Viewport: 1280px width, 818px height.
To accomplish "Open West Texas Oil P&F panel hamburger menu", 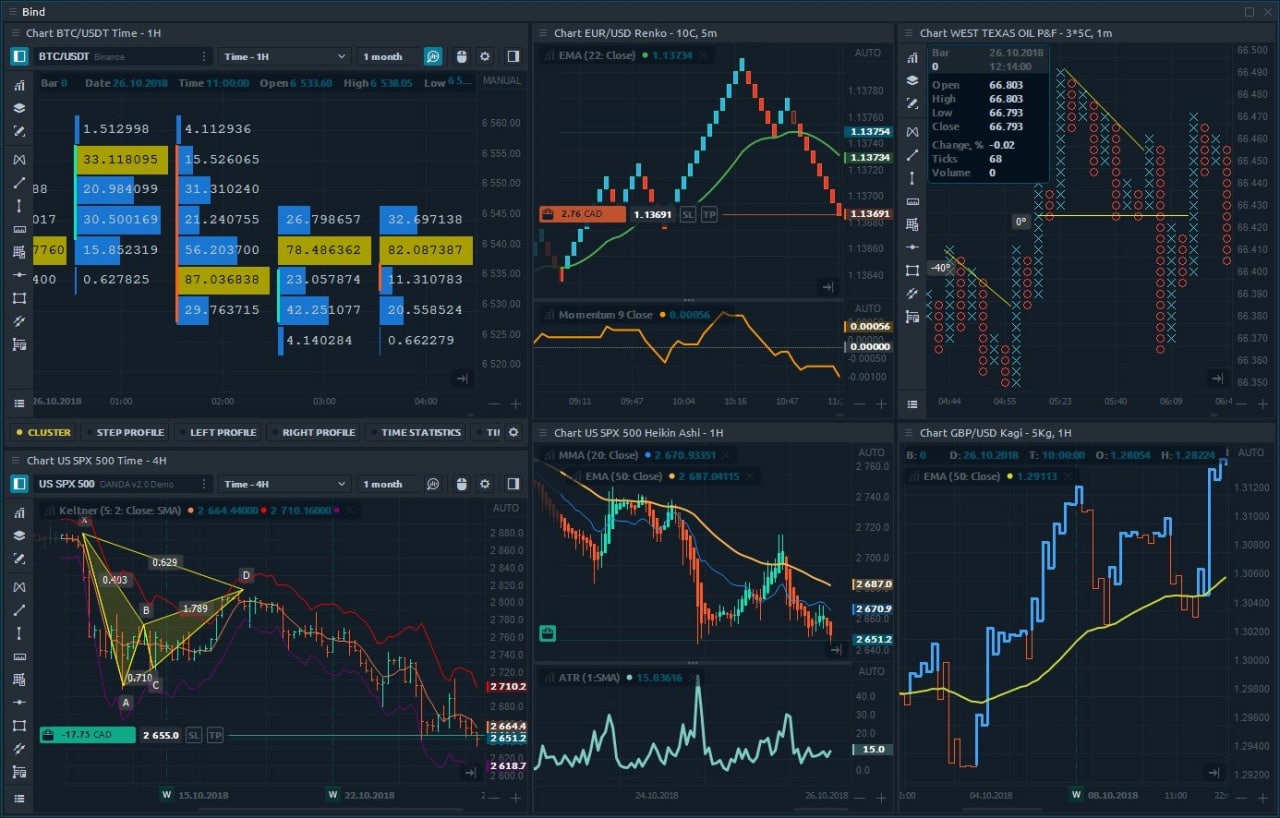I will (907, 33).
